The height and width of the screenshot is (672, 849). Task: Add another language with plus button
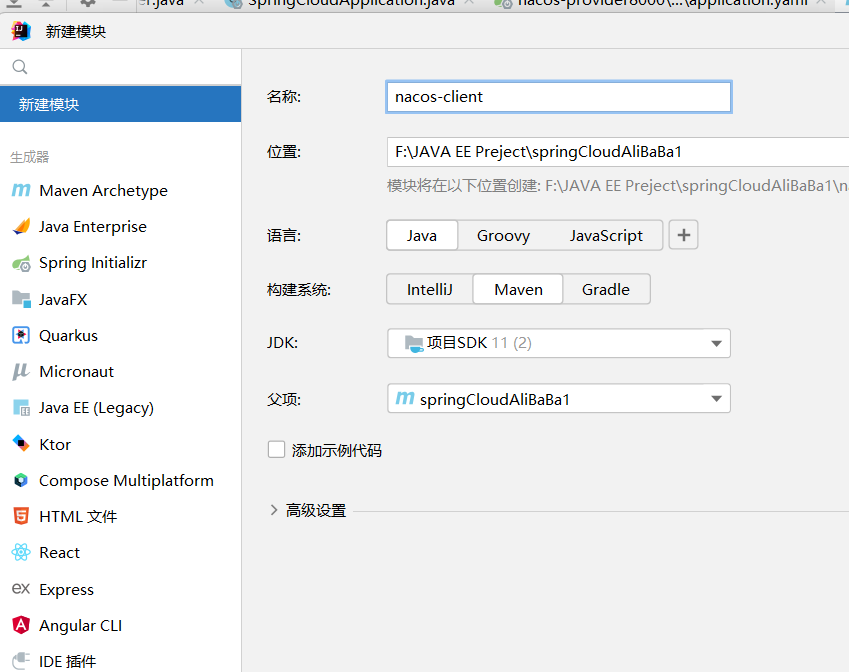pos(683,235)
